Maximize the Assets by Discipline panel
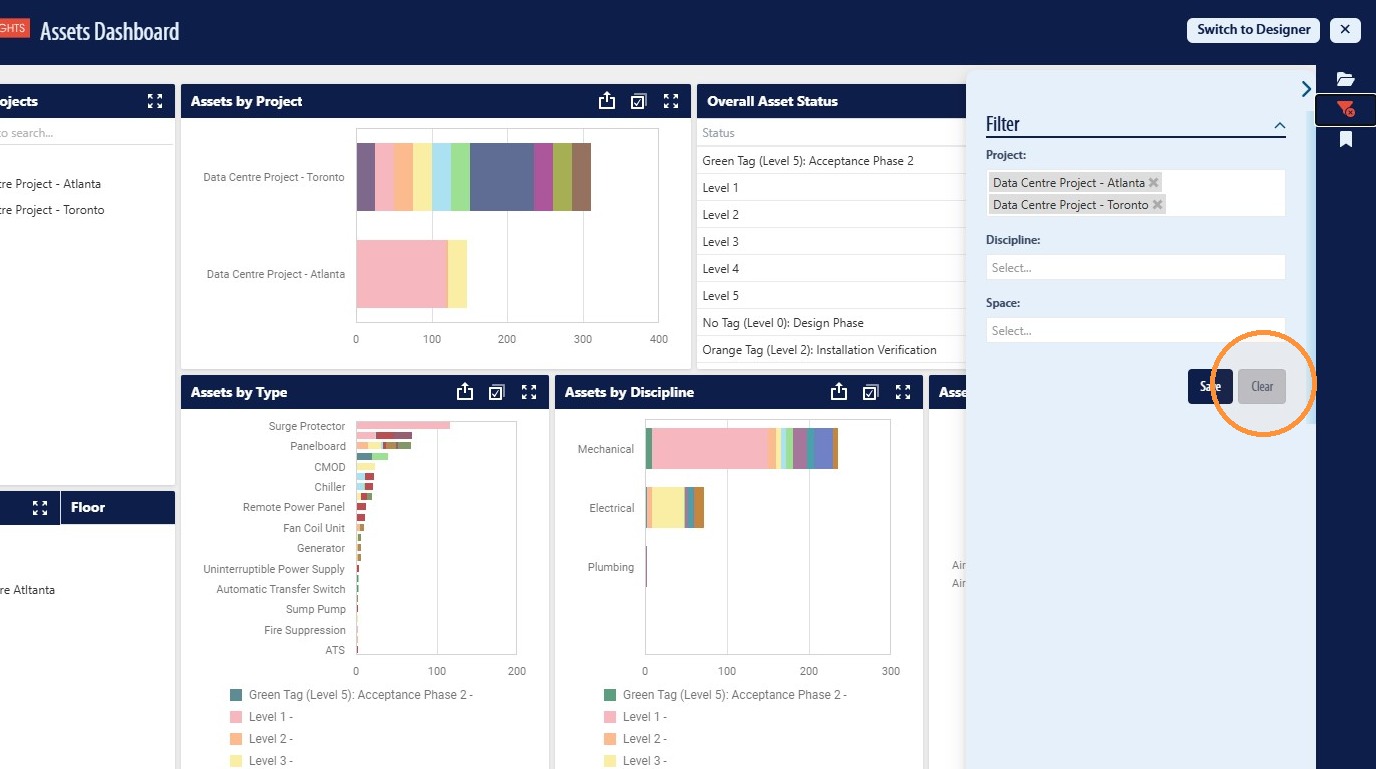The image size is (1376, 769). [903, 392]
